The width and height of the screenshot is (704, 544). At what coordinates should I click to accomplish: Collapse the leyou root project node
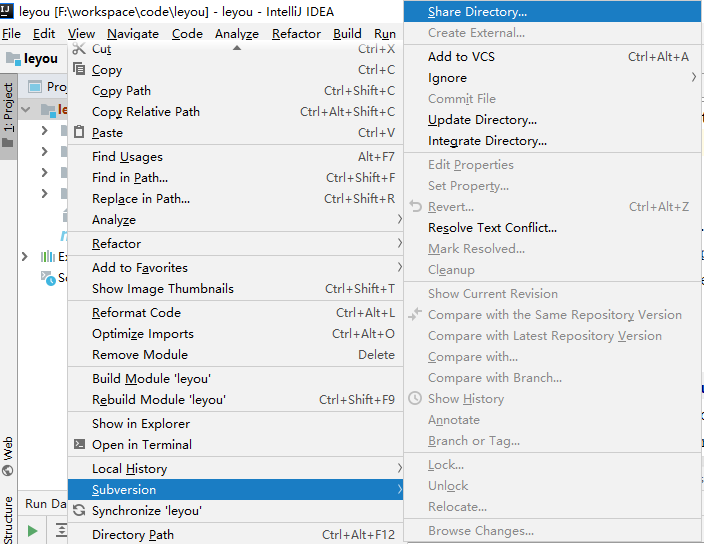(26, 110)
